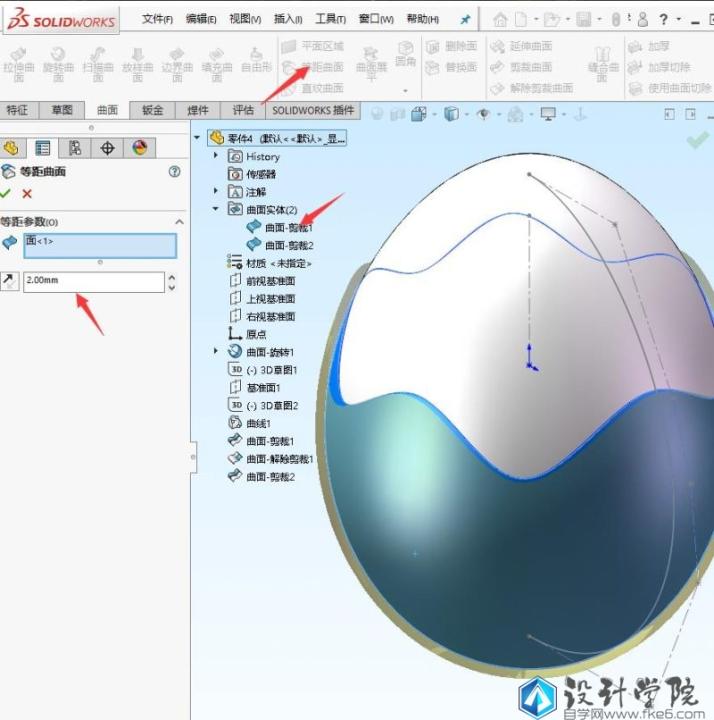Viewport: 714px width, 720px height.
Task: Click the flip offset direction button
Action: click(10, 282)
